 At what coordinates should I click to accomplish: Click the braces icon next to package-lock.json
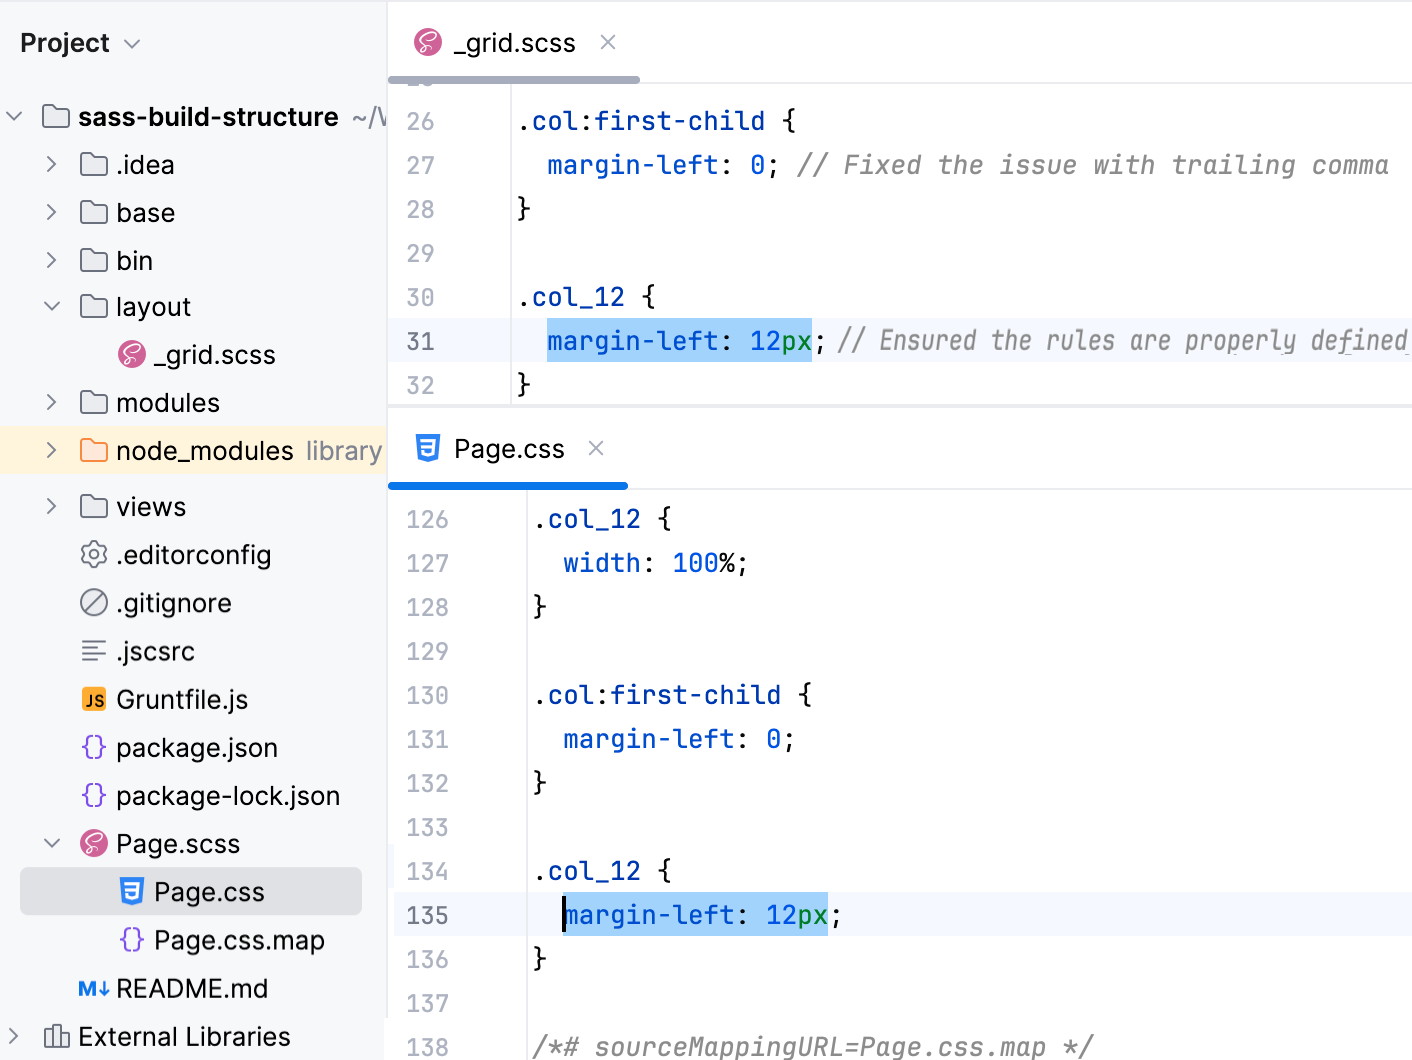point(93,795)
